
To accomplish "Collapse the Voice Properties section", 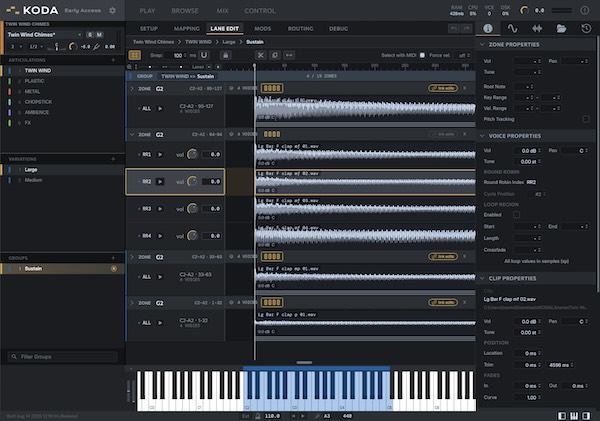I will click(482, 136).
